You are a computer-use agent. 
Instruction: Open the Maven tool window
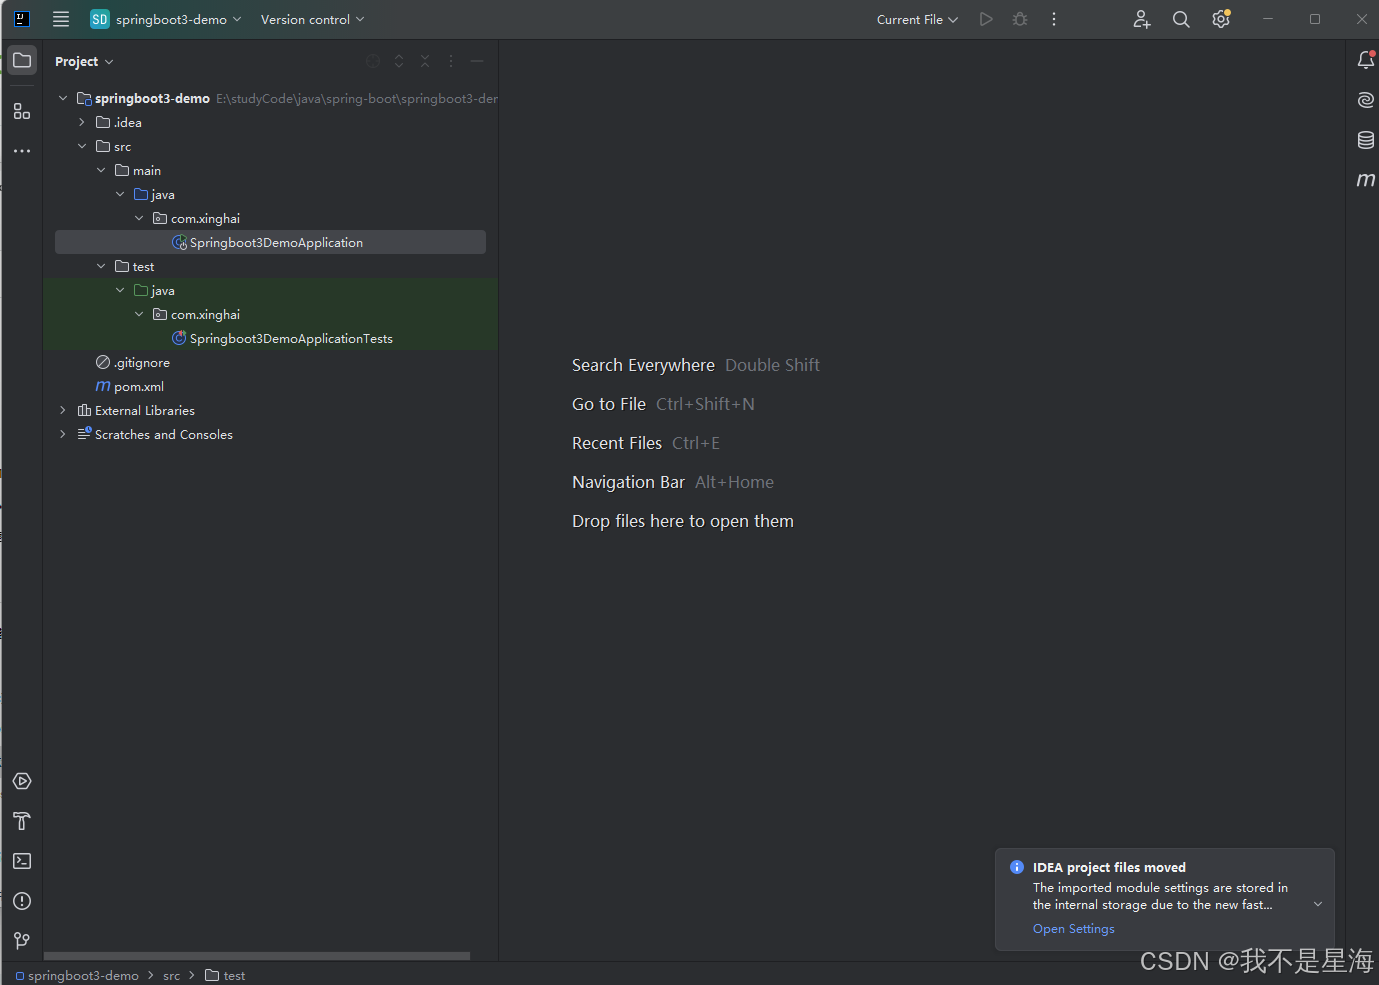coord(1365,180)
